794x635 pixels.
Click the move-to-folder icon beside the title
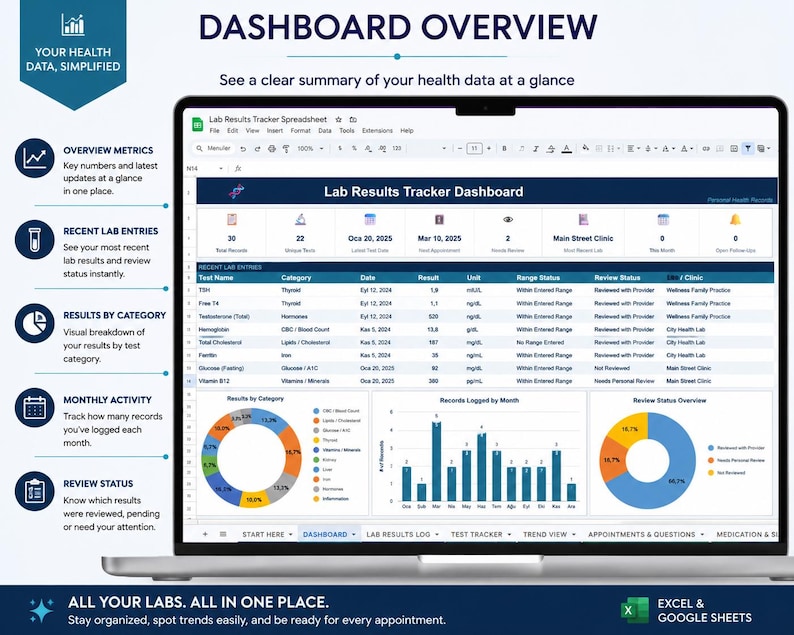353,120
